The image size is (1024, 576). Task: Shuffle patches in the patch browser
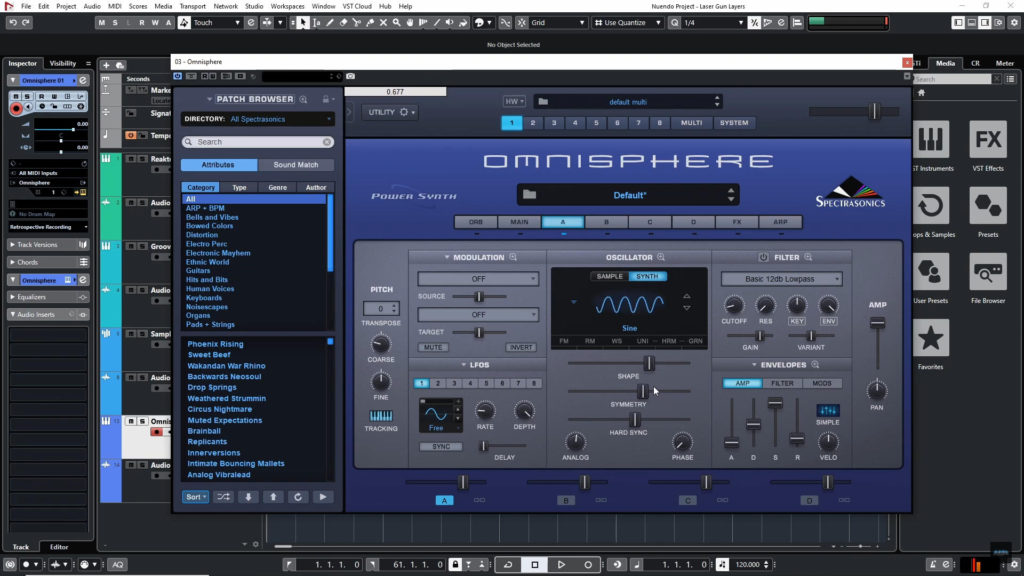(x=223, y=496)
